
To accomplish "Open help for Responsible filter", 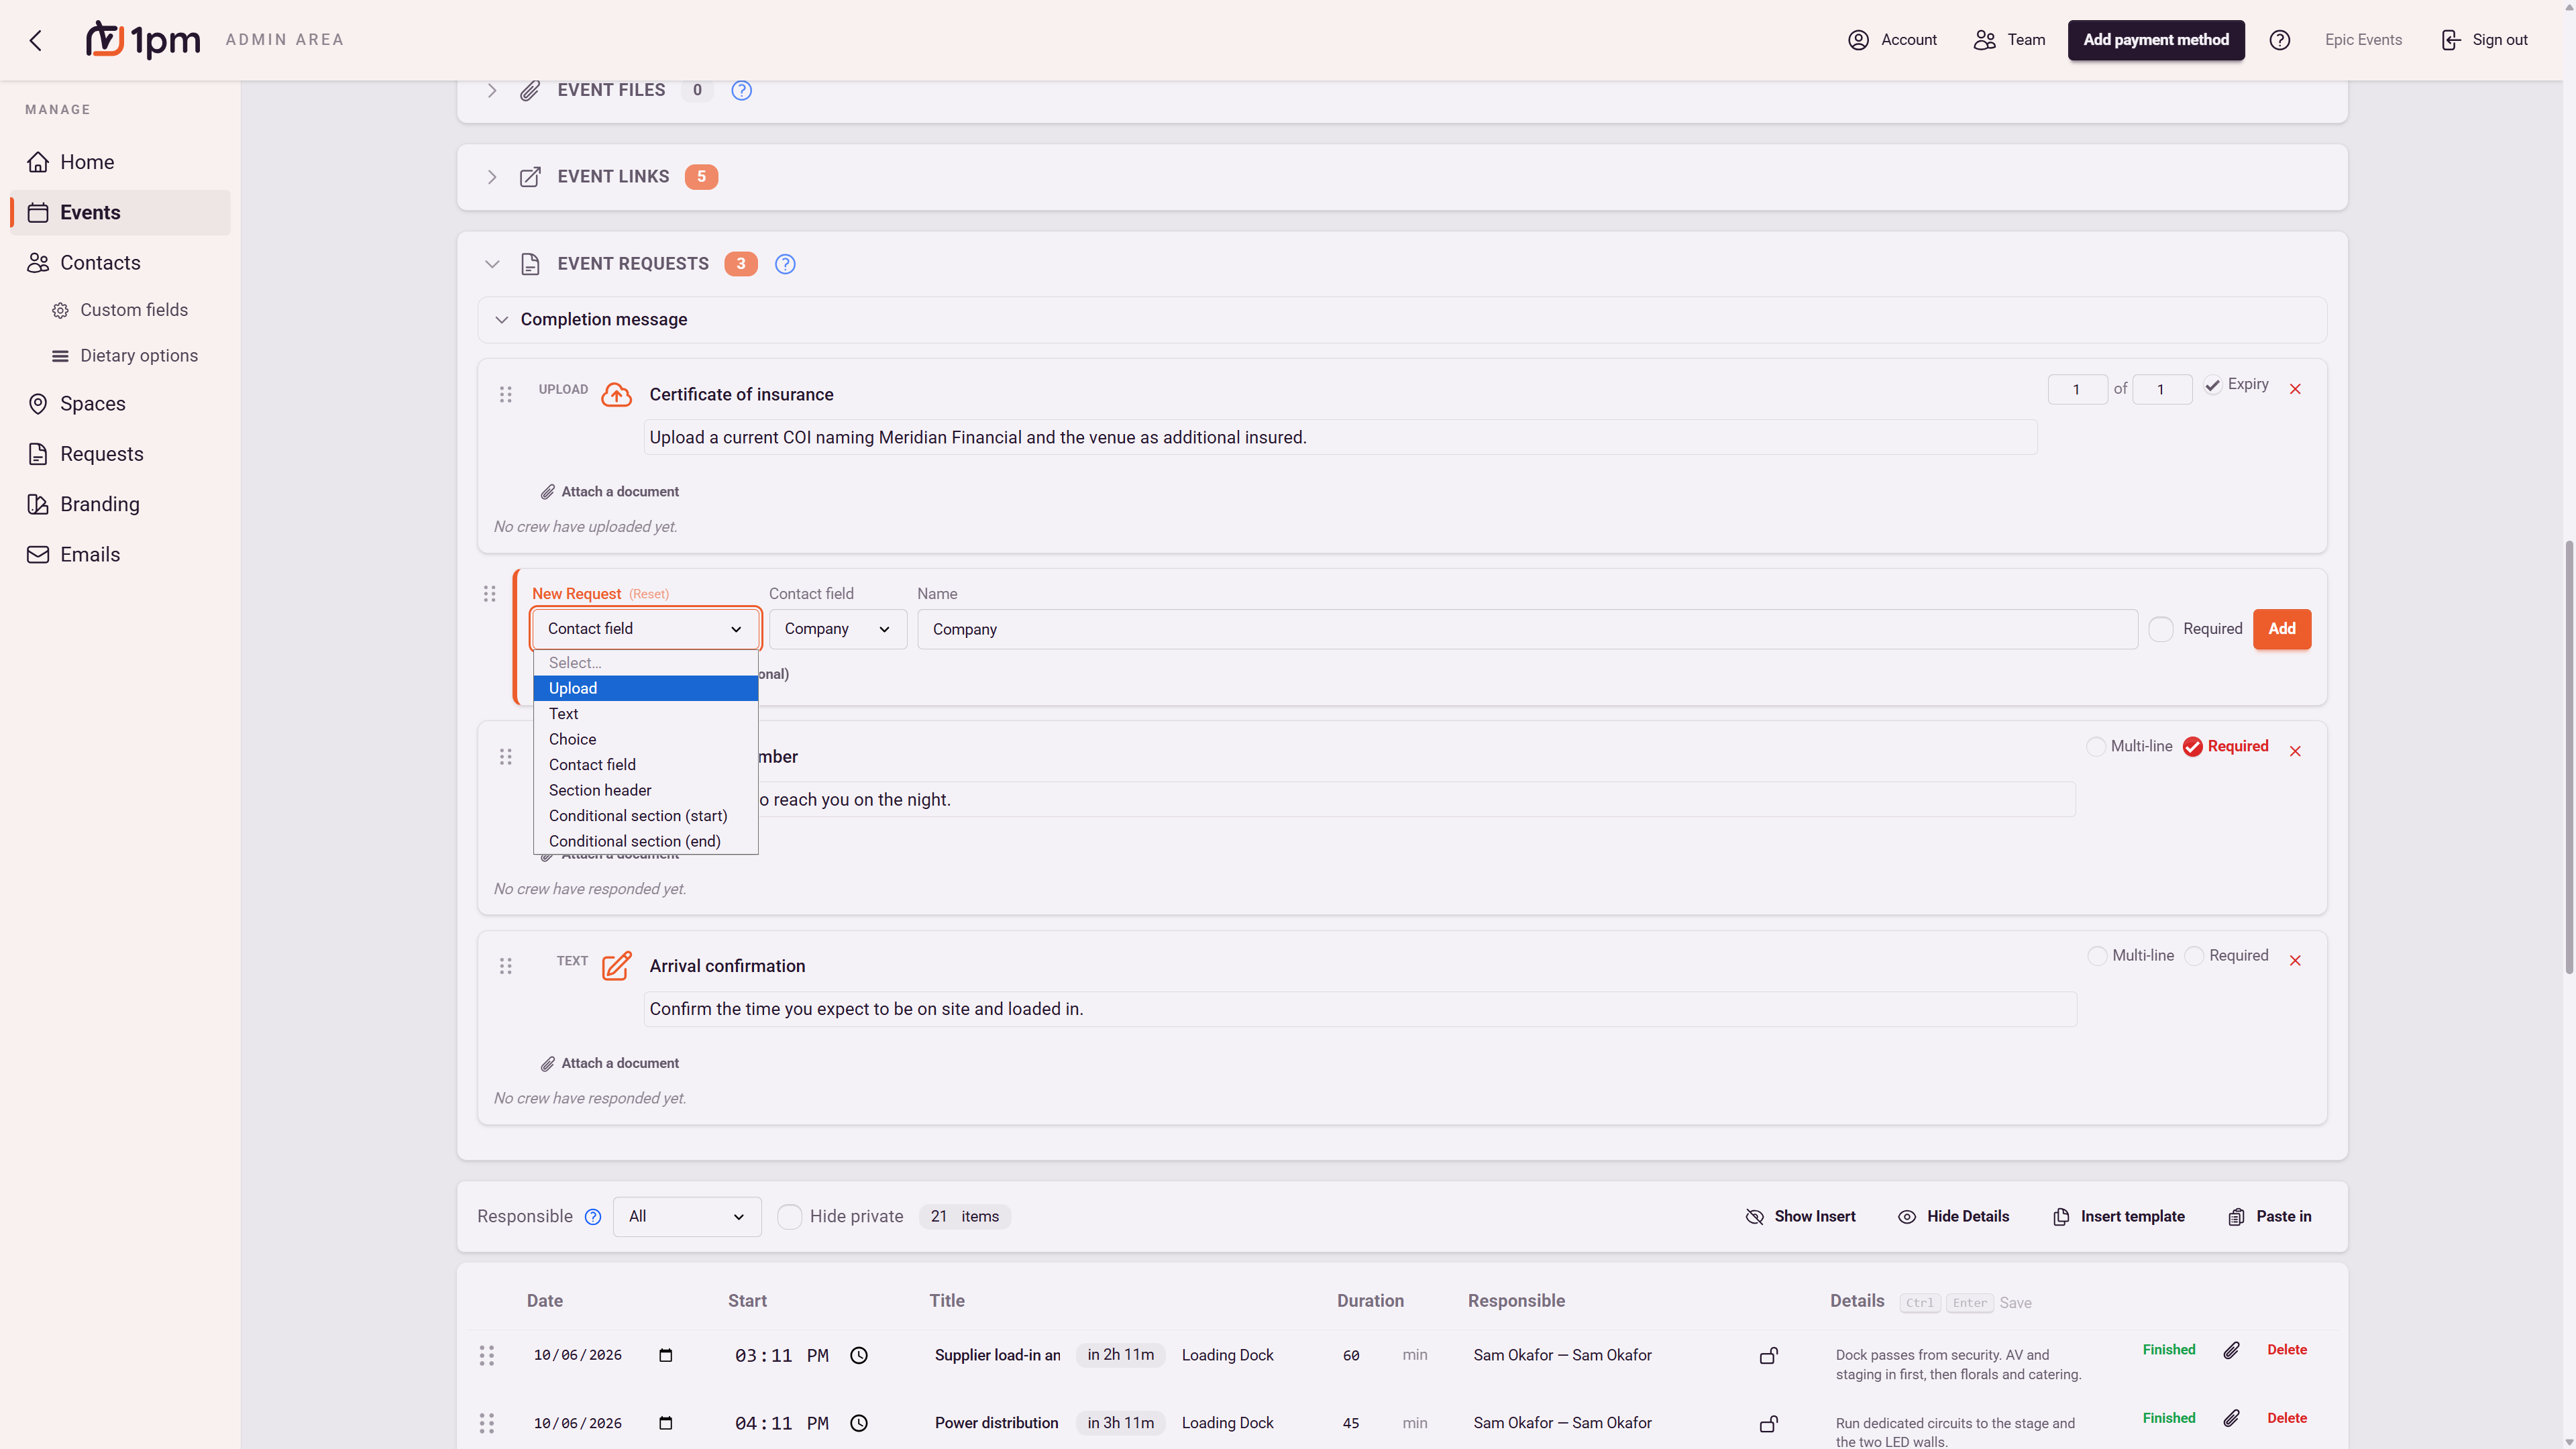I will point(593,1217).
